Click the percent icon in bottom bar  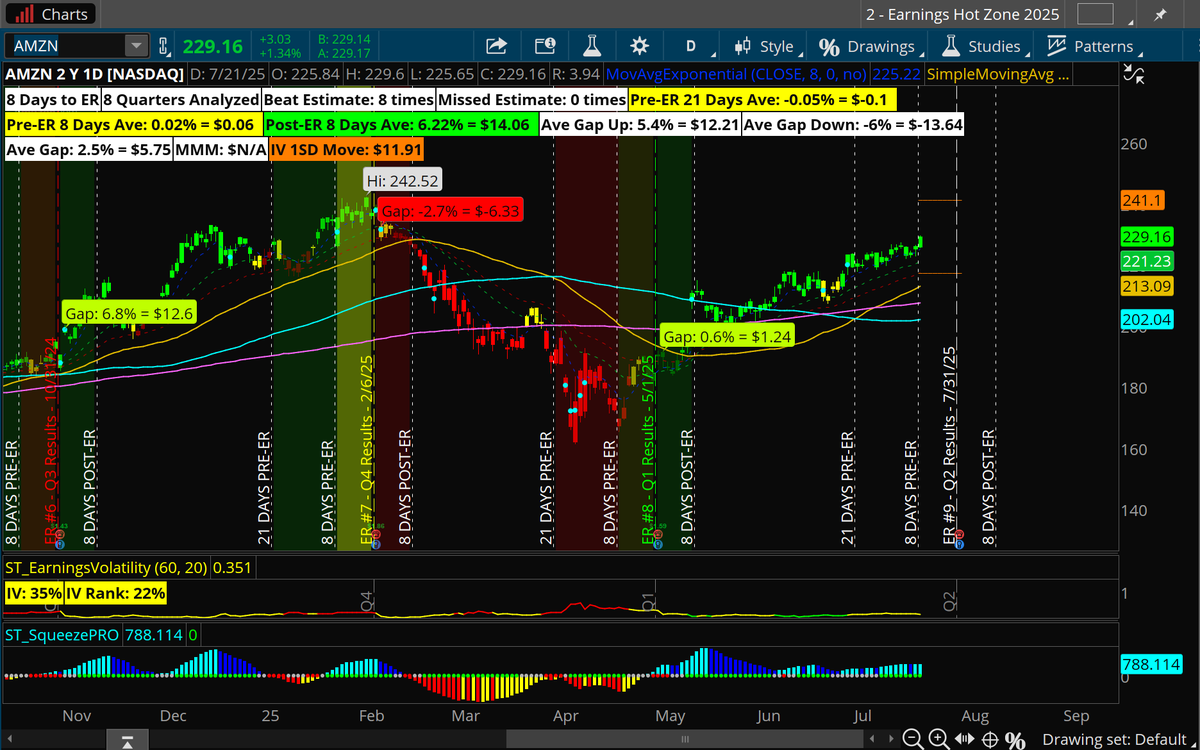coord(1015,739)
